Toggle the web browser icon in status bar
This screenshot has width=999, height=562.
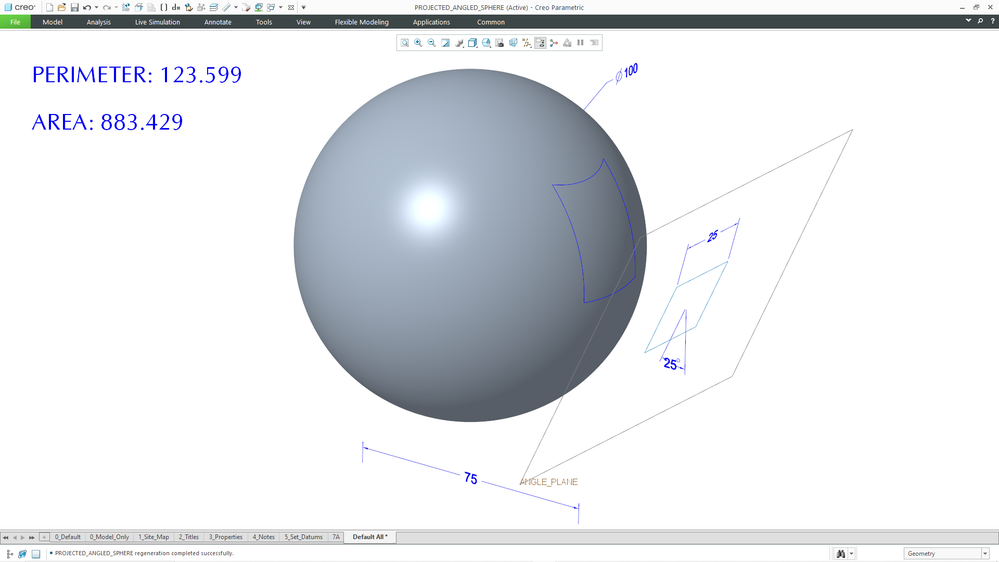[22, 554]
